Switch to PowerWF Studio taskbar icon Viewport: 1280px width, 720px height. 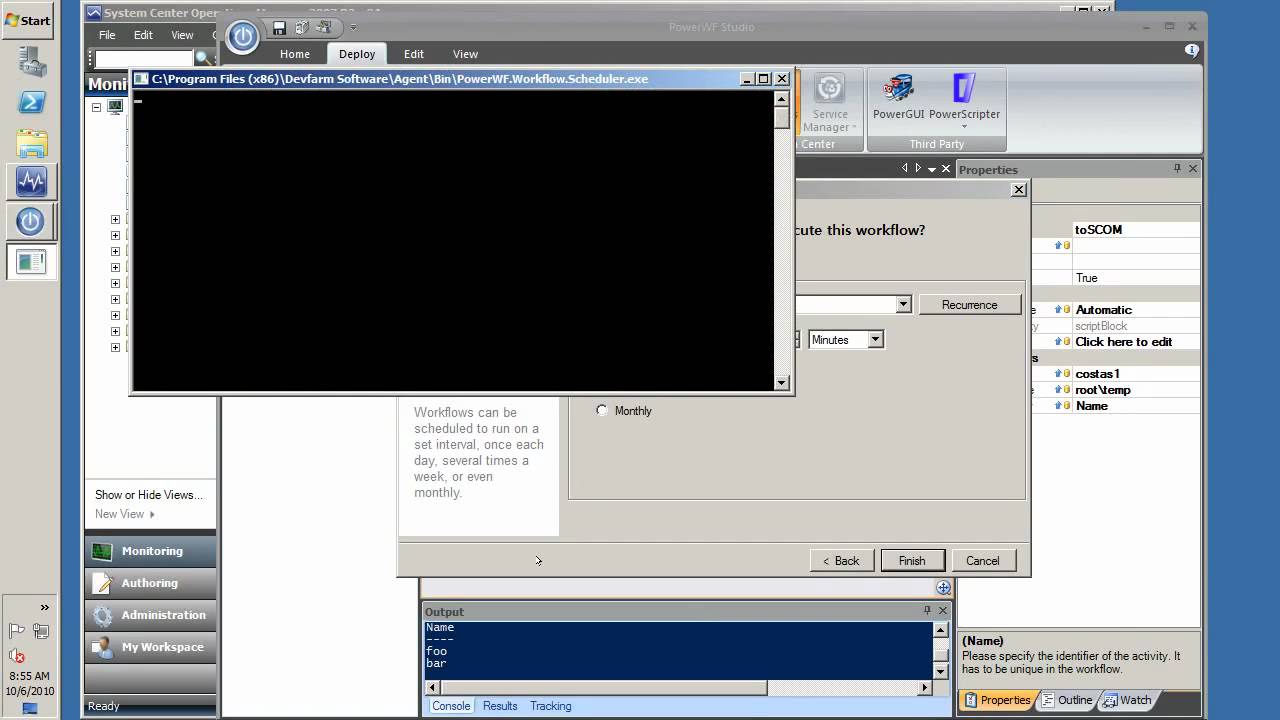tap(31, 222)
